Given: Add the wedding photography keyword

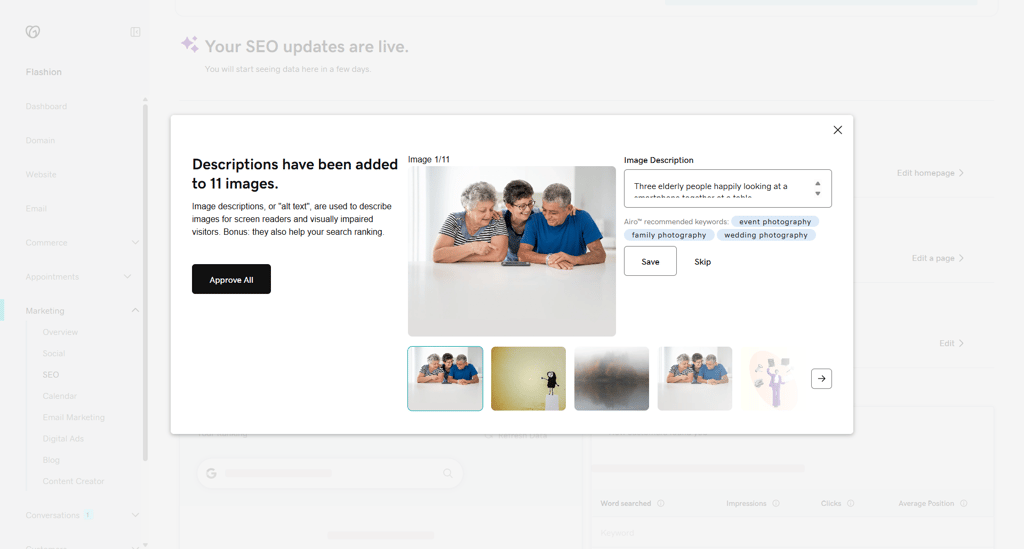Looking at the screenshot, I should (x=765, y=235).
